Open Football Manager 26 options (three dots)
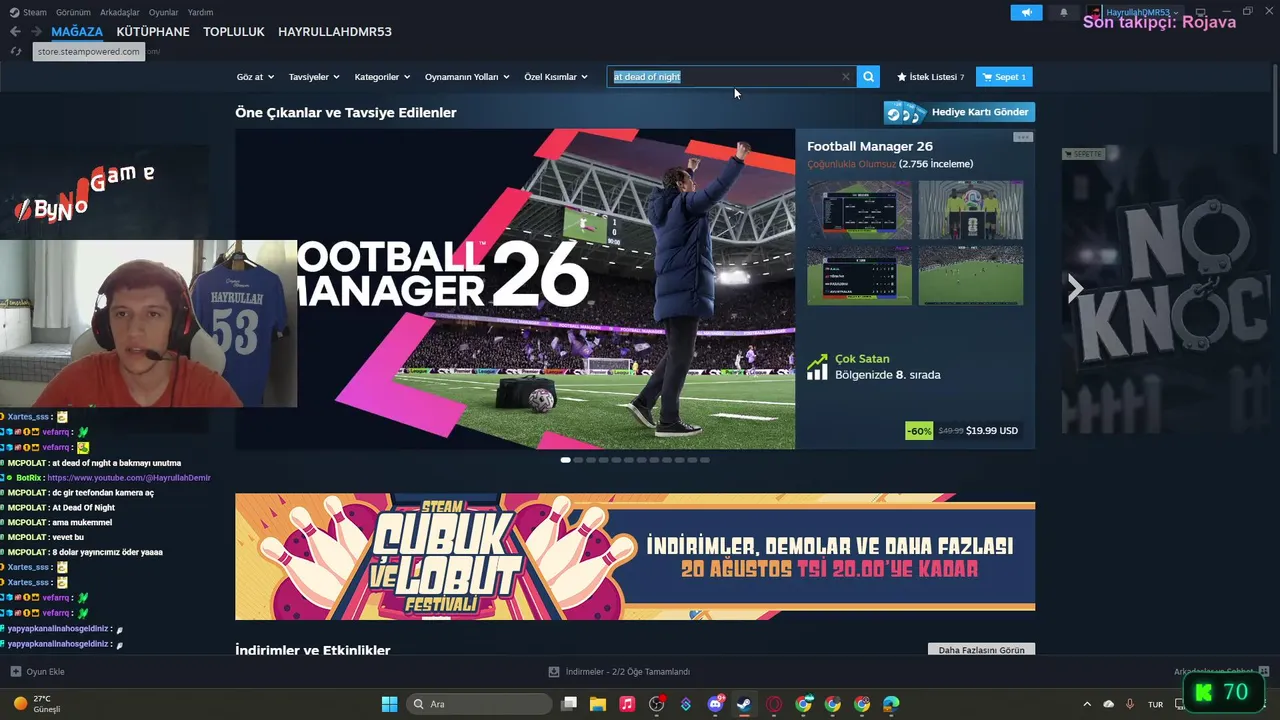This screenshot has height=720, width=1280. pos(1022,137)
